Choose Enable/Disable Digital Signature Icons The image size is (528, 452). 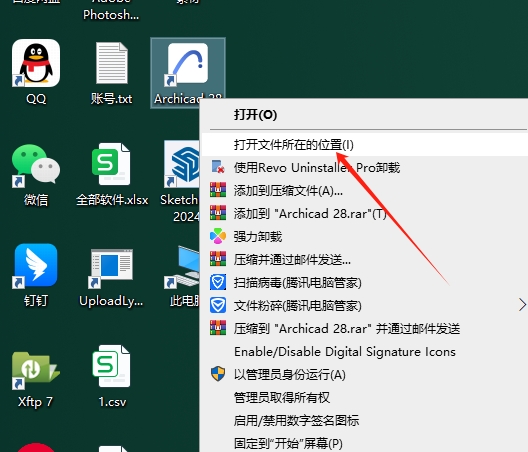[x=364, y=351]
